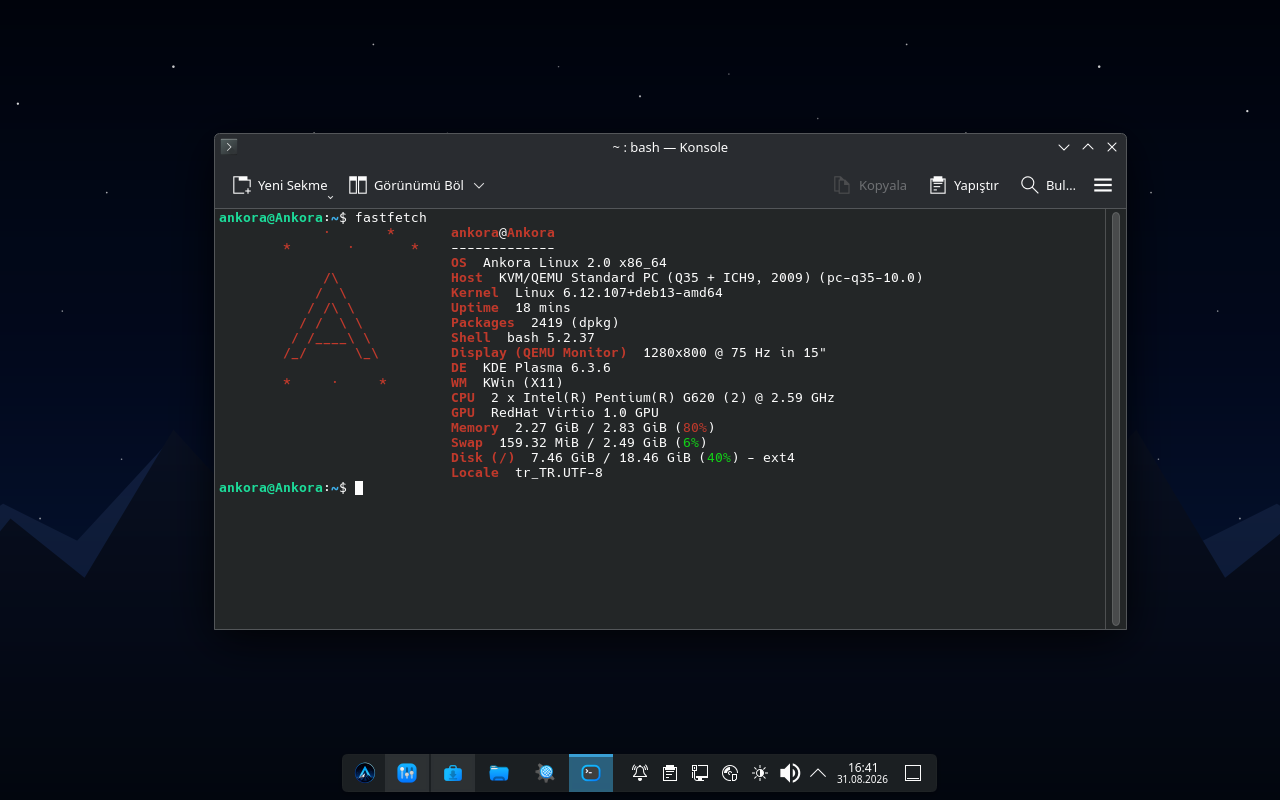Open the Ankora application launcher
This screenshot has width=1280, height=800.
click(x=365, y=773)
